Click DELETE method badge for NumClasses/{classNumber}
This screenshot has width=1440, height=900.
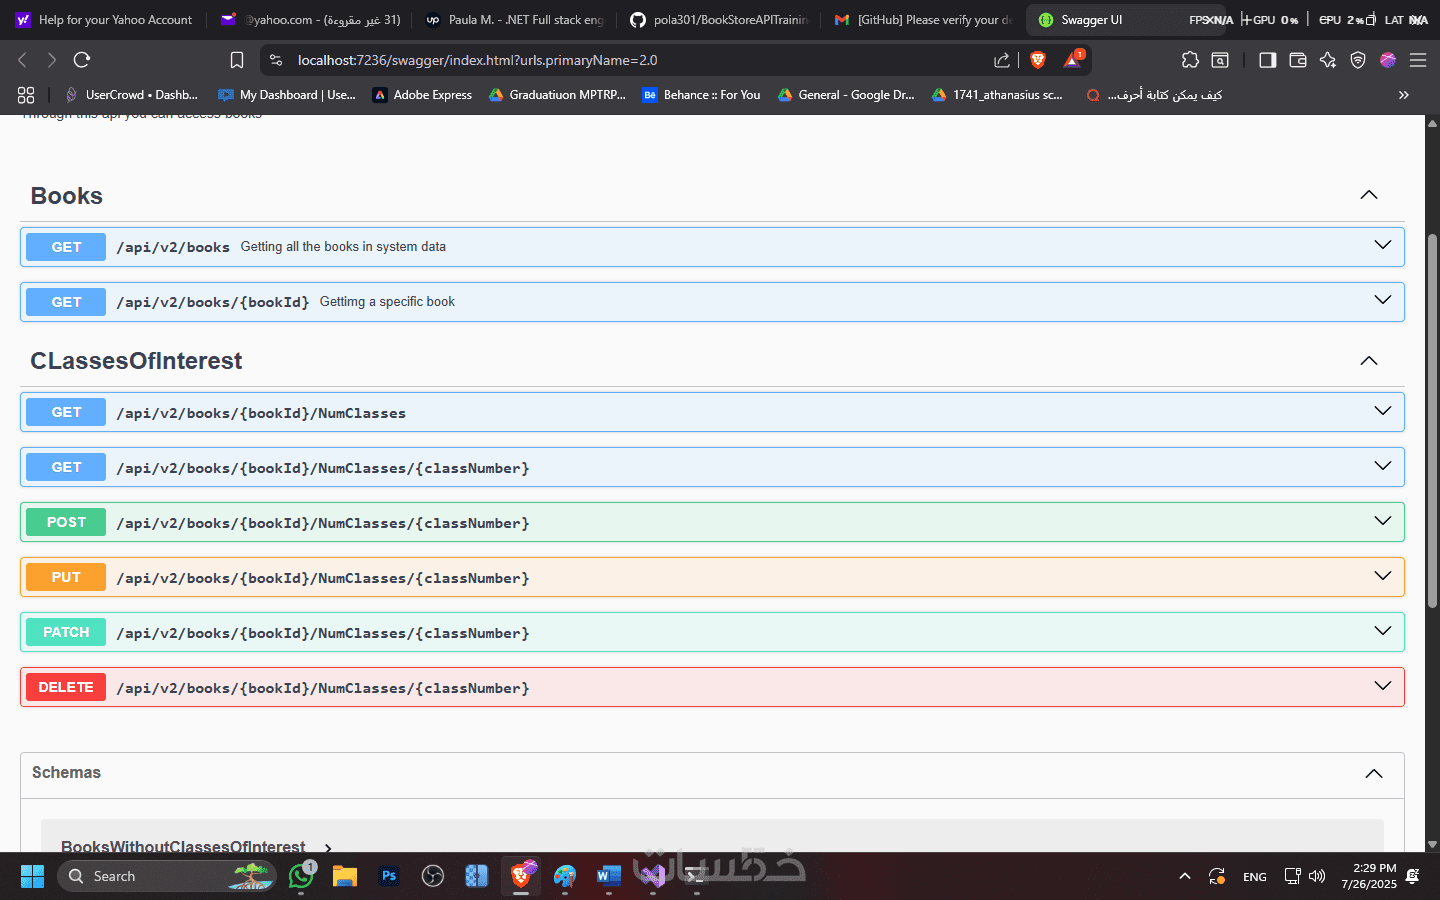tap(66, 687)
